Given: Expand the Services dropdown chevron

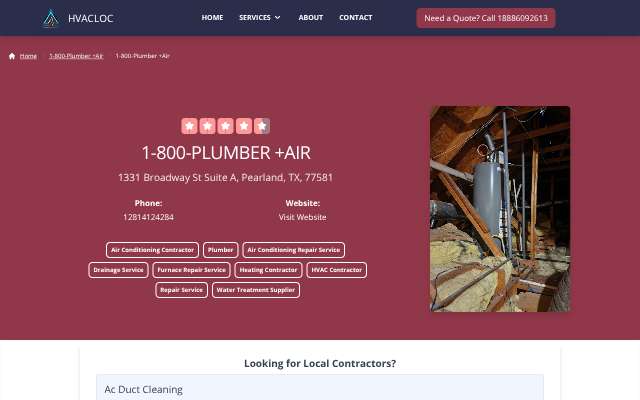Looking at the screenshot, I should click(x=278, y=18).
